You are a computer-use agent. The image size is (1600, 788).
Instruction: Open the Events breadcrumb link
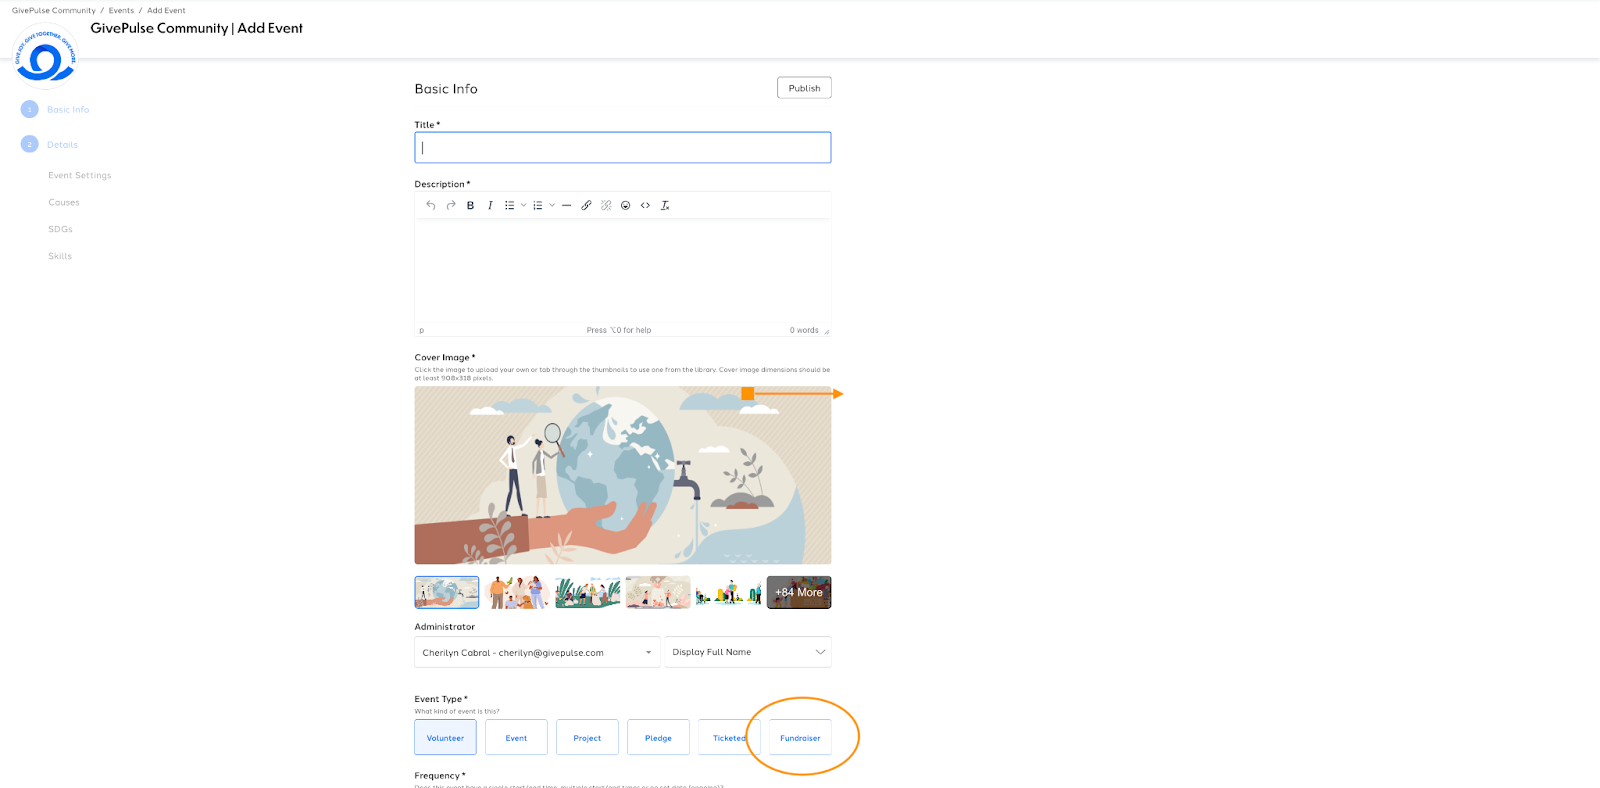121,11
